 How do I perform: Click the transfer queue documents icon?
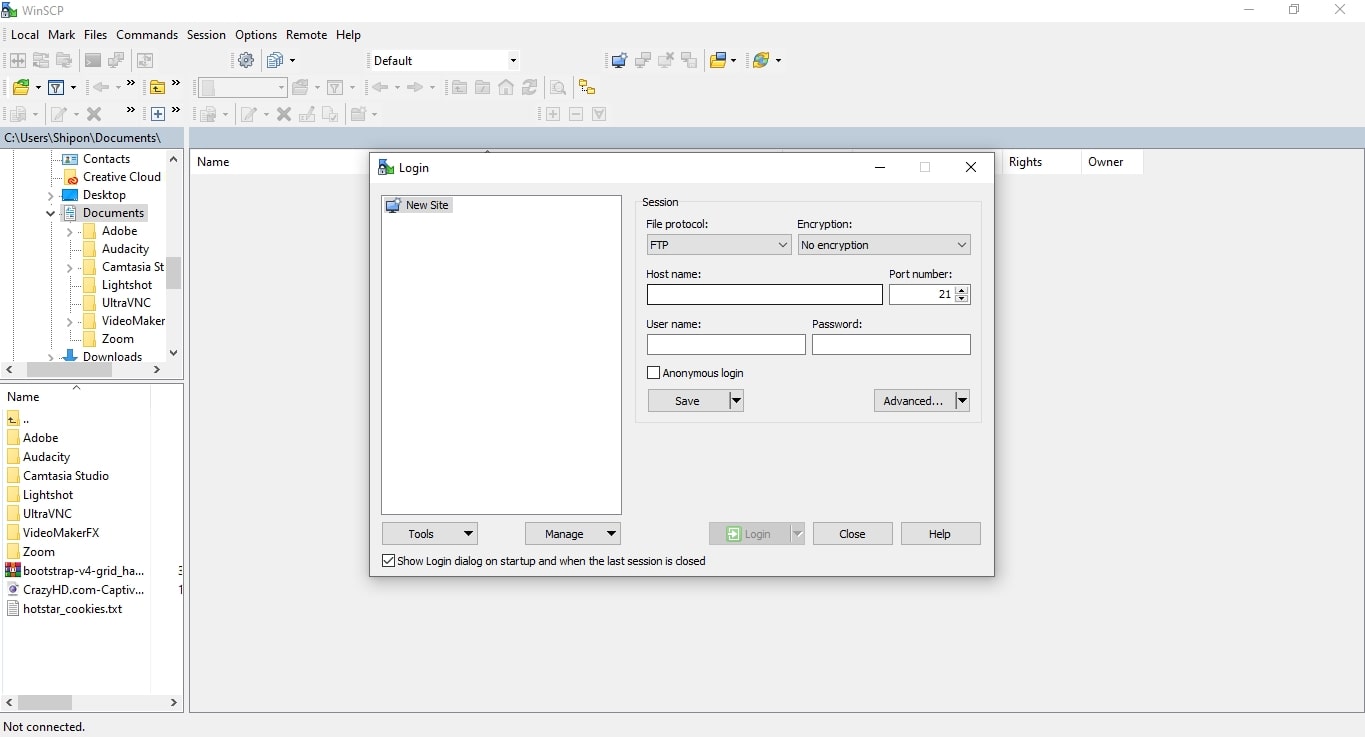pos(275,60)
